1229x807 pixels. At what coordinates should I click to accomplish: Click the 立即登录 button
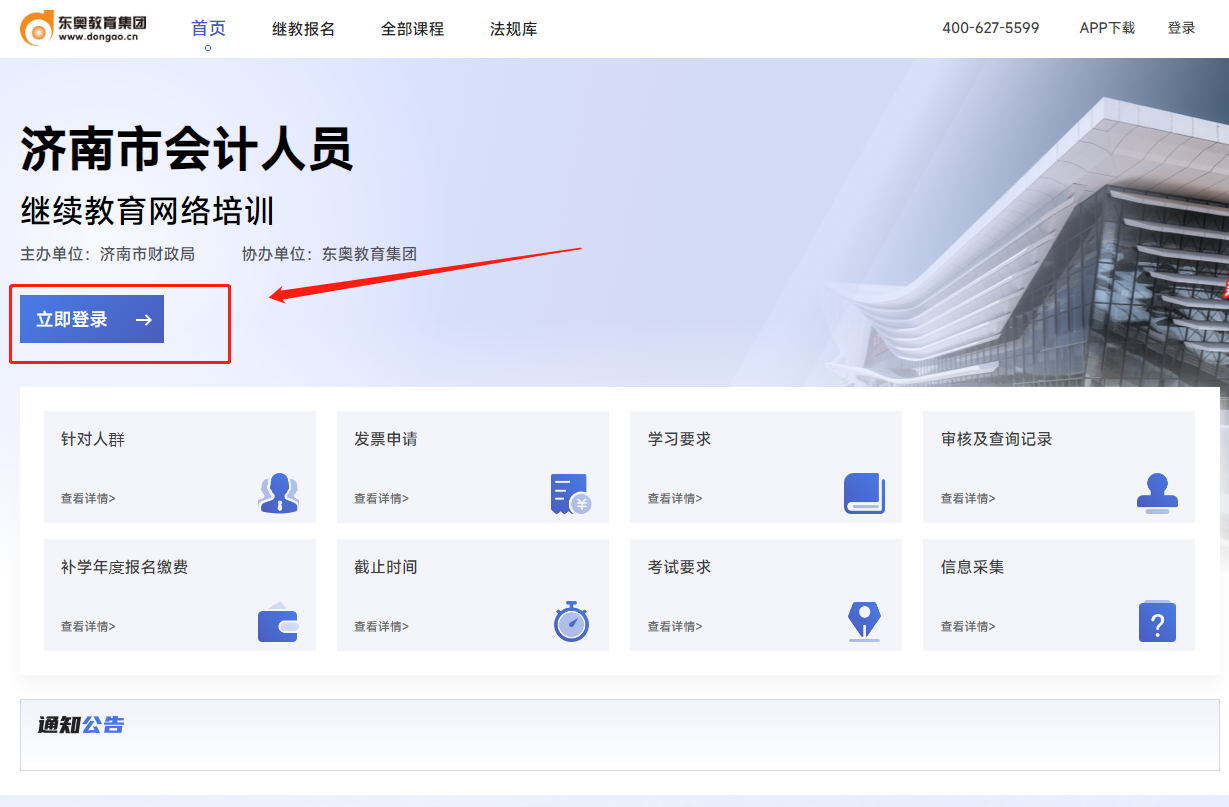click(x=91, y=318)
